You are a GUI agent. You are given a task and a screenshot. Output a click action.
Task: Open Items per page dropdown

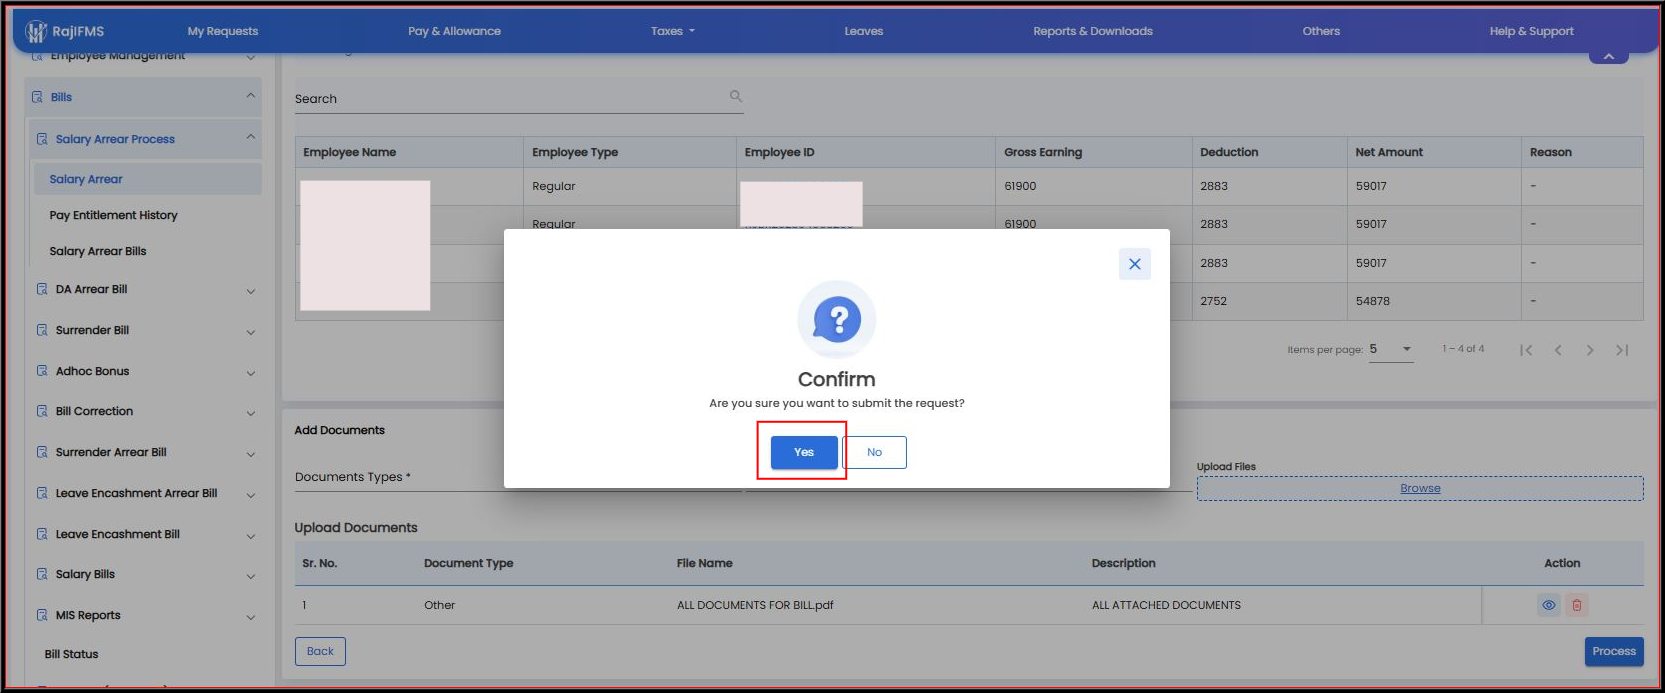coord(1391,349)
